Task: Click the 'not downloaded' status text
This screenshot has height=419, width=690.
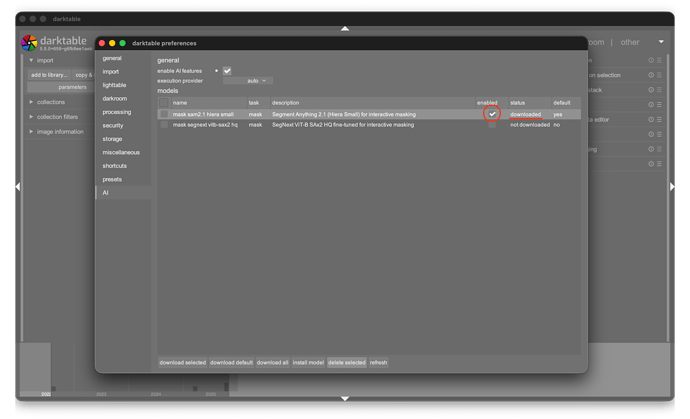Action: coord(530,125)
